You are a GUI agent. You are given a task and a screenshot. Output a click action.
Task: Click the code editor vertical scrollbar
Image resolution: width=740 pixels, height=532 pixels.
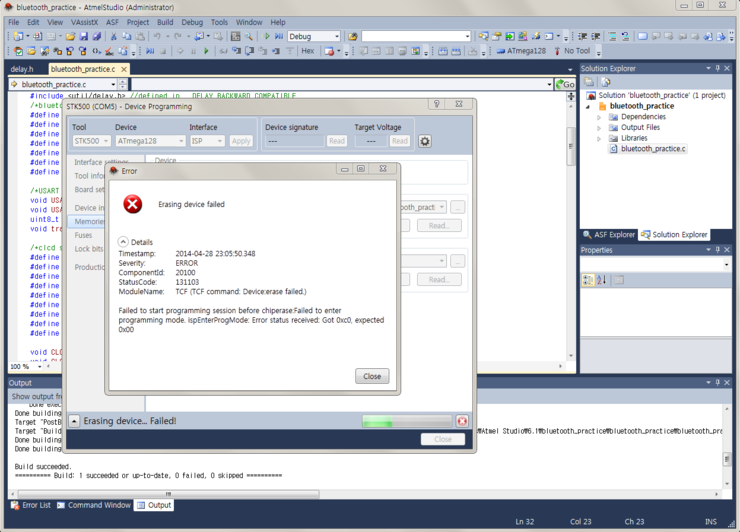point(571,147)
